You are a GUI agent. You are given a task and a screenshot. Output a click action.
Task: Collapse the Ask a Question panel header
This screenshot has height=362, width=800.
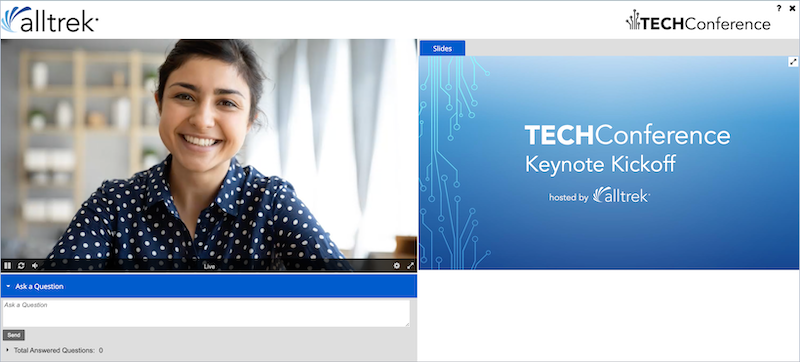[x=209, y=286]
